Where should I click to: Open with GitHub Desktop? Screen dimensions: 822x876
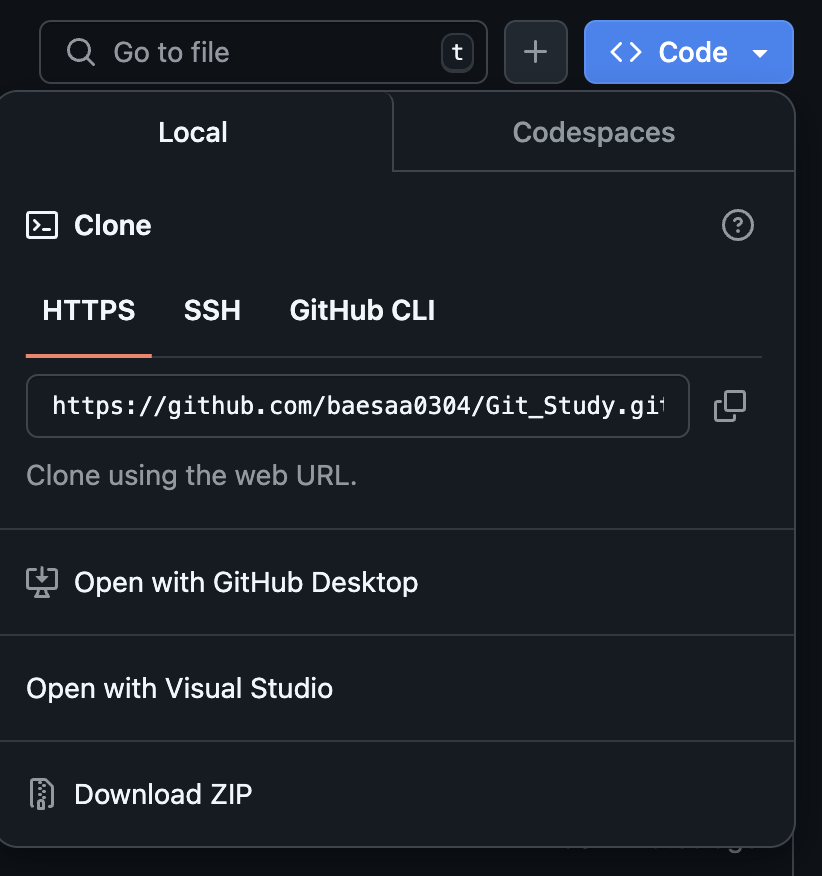click(397, 582)
